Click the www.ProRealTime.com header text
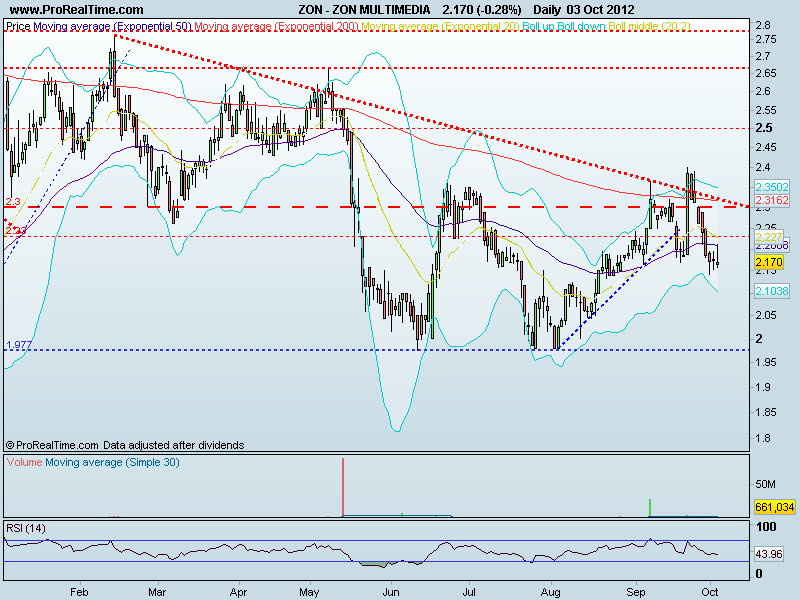Screen dimensions: 800x600 [77, 9]
